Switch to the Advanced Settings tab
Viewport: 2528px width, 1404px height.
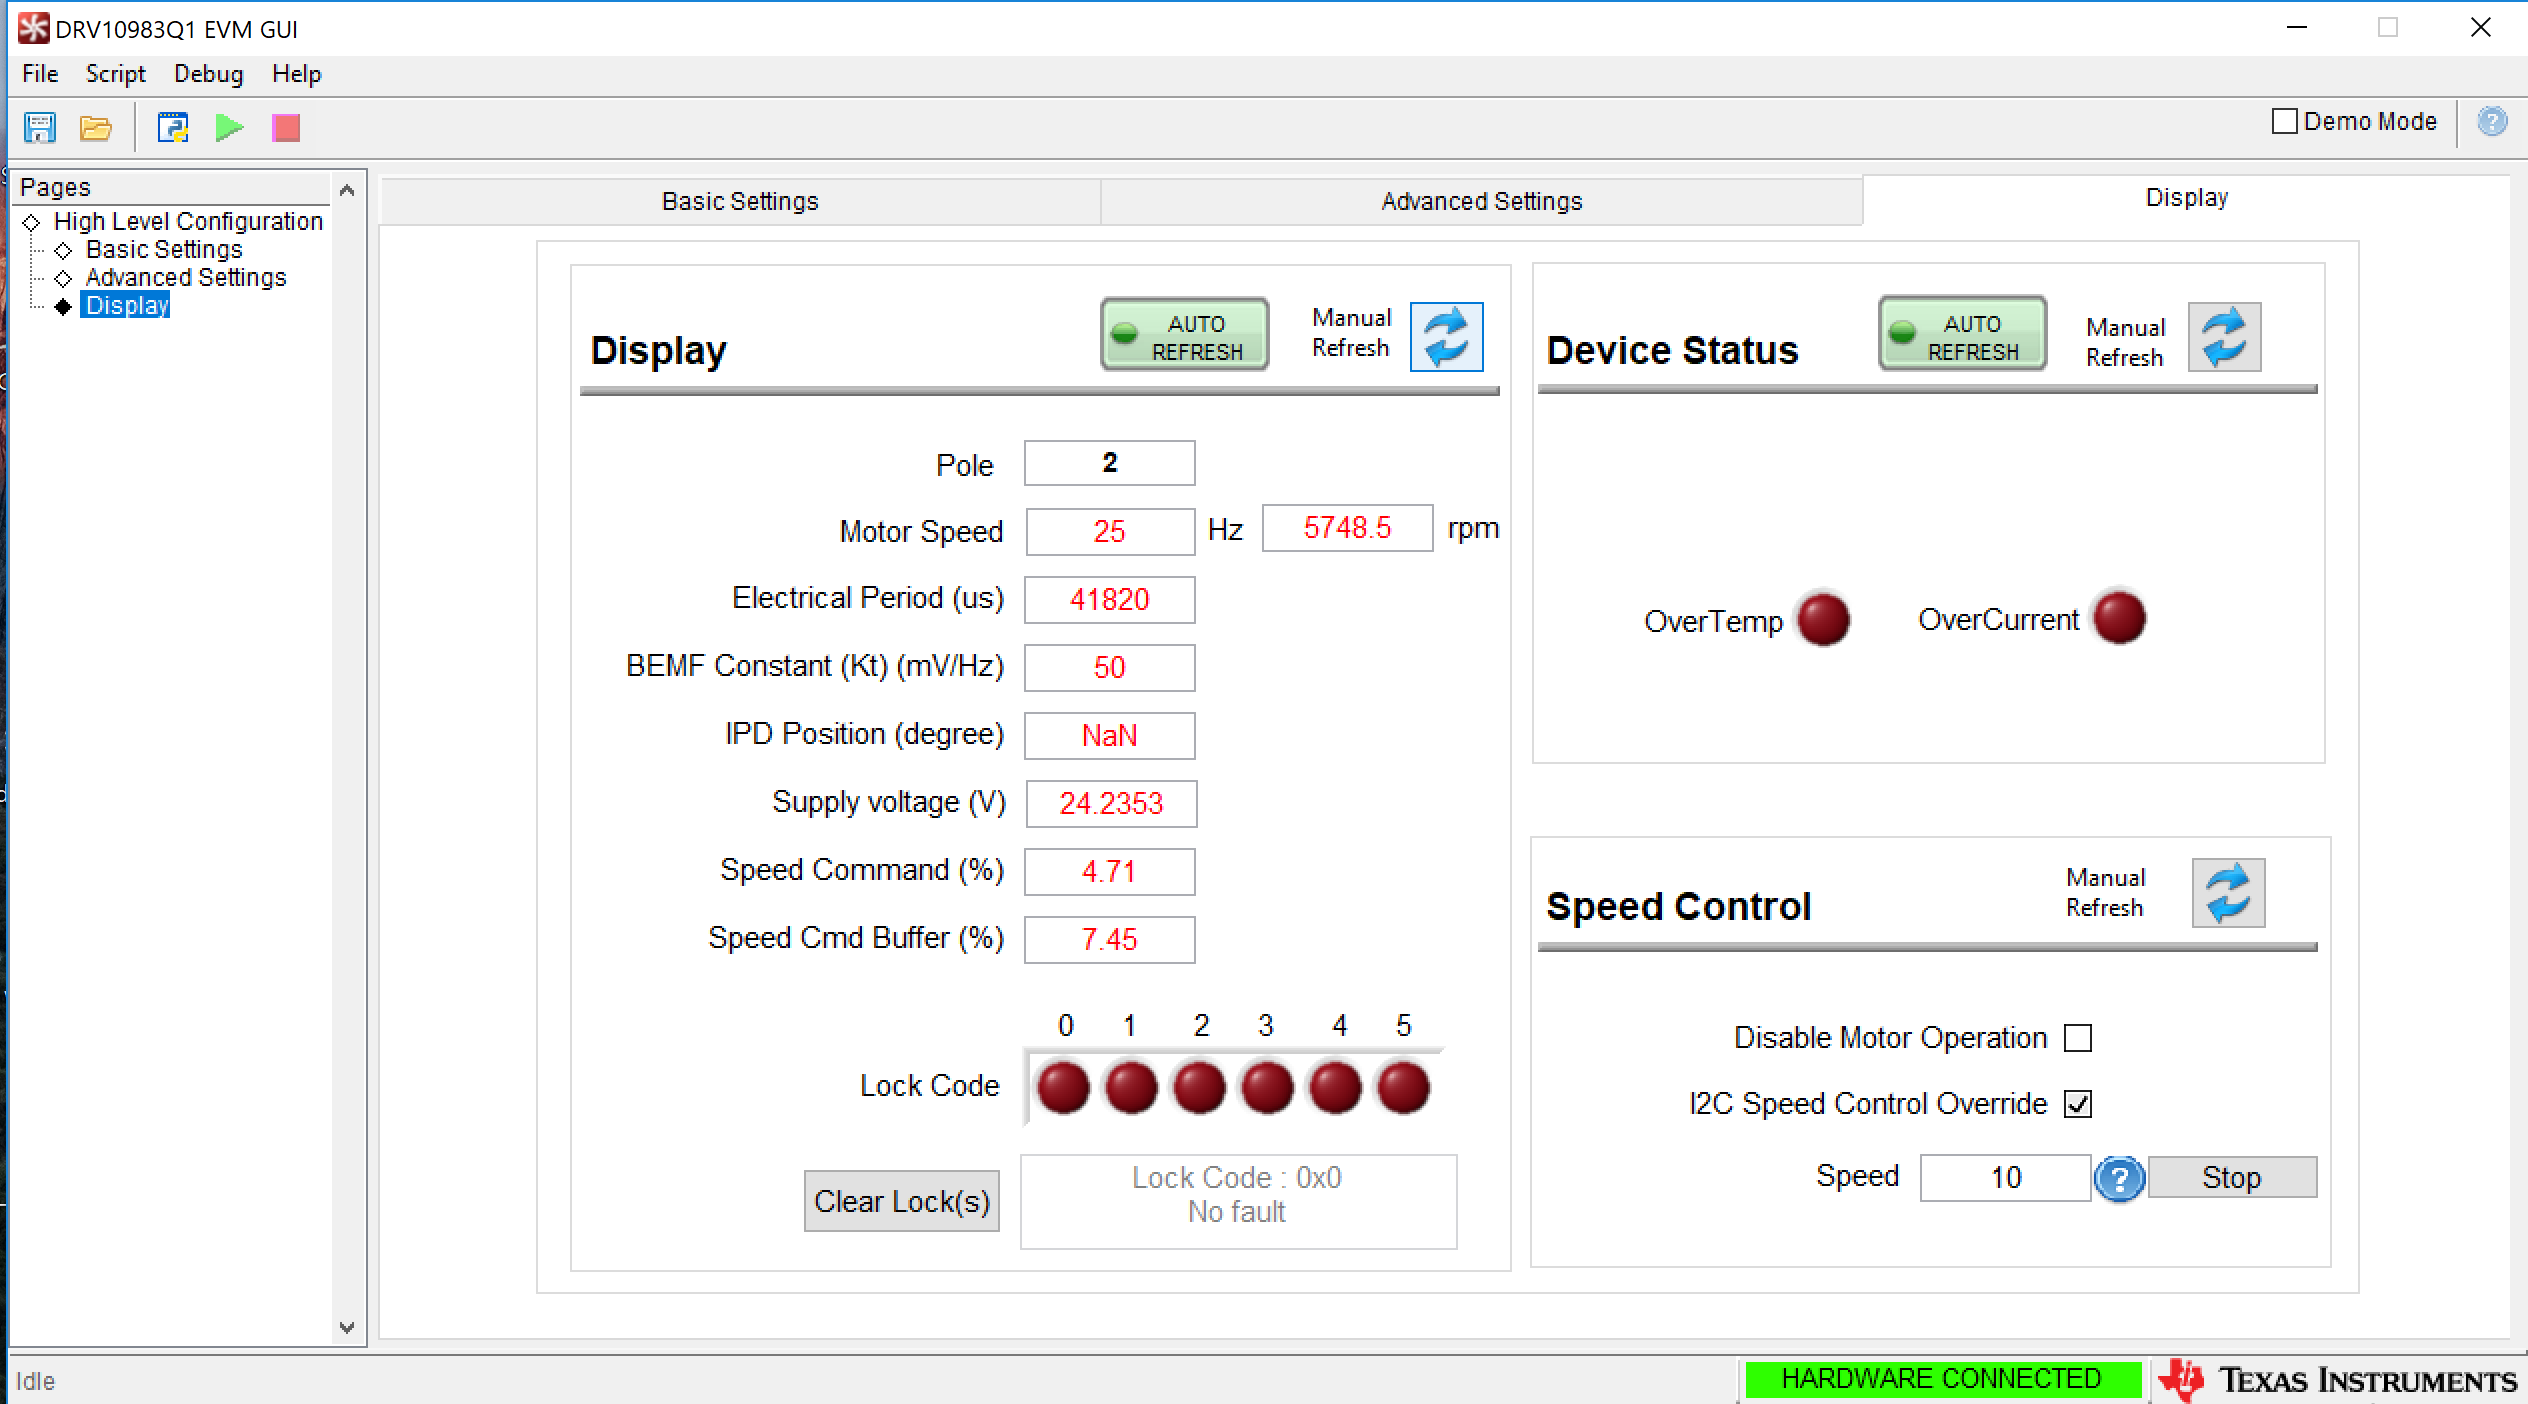coord(1481,201)
